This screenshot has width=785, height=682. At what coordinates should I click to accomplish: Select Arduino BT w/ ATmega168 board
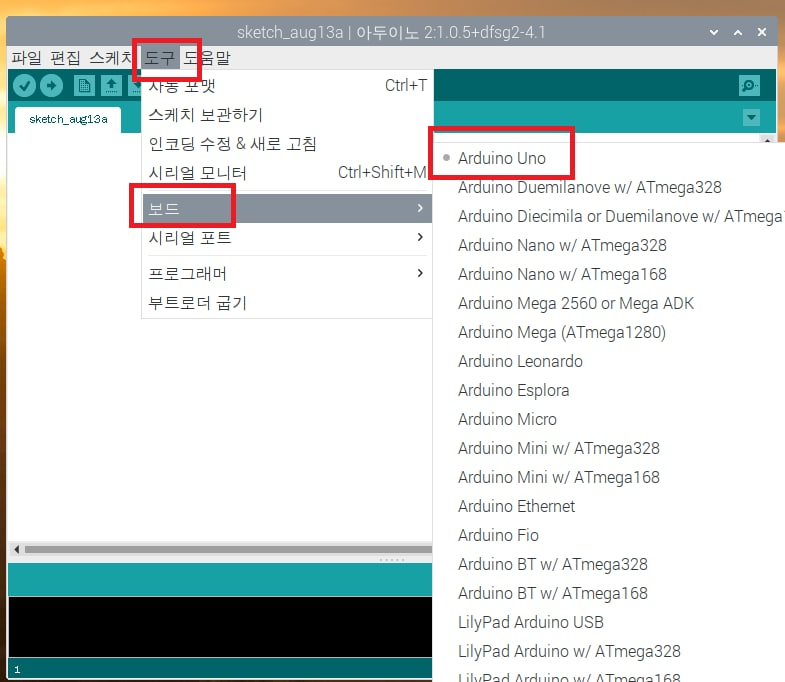click(x=609, y=593)
